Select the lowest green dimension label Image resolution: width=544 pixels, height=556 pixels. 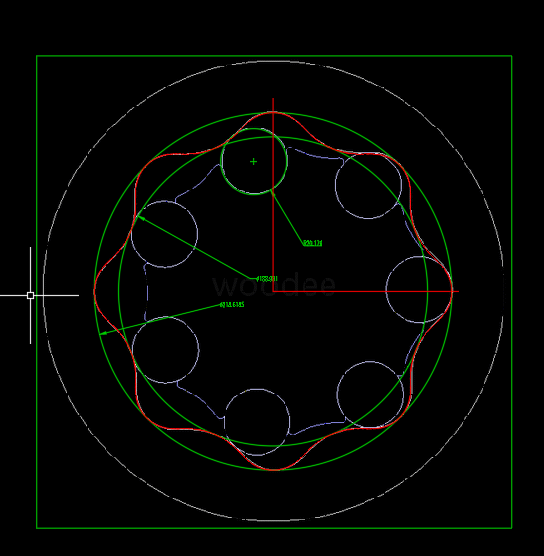(232, 305)
